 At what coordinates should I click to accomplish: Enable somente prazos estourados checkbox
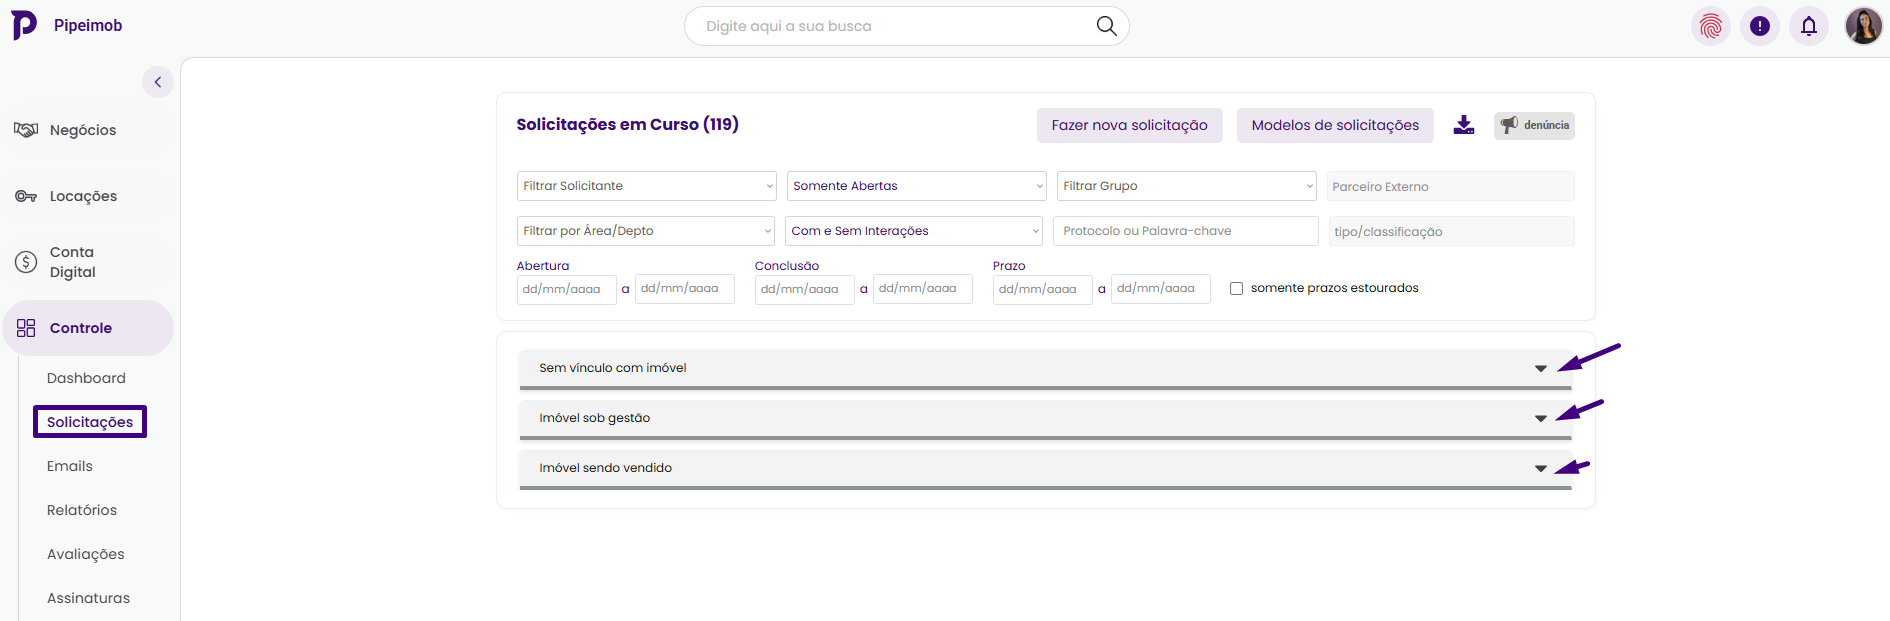click(x=1237, y=288)
